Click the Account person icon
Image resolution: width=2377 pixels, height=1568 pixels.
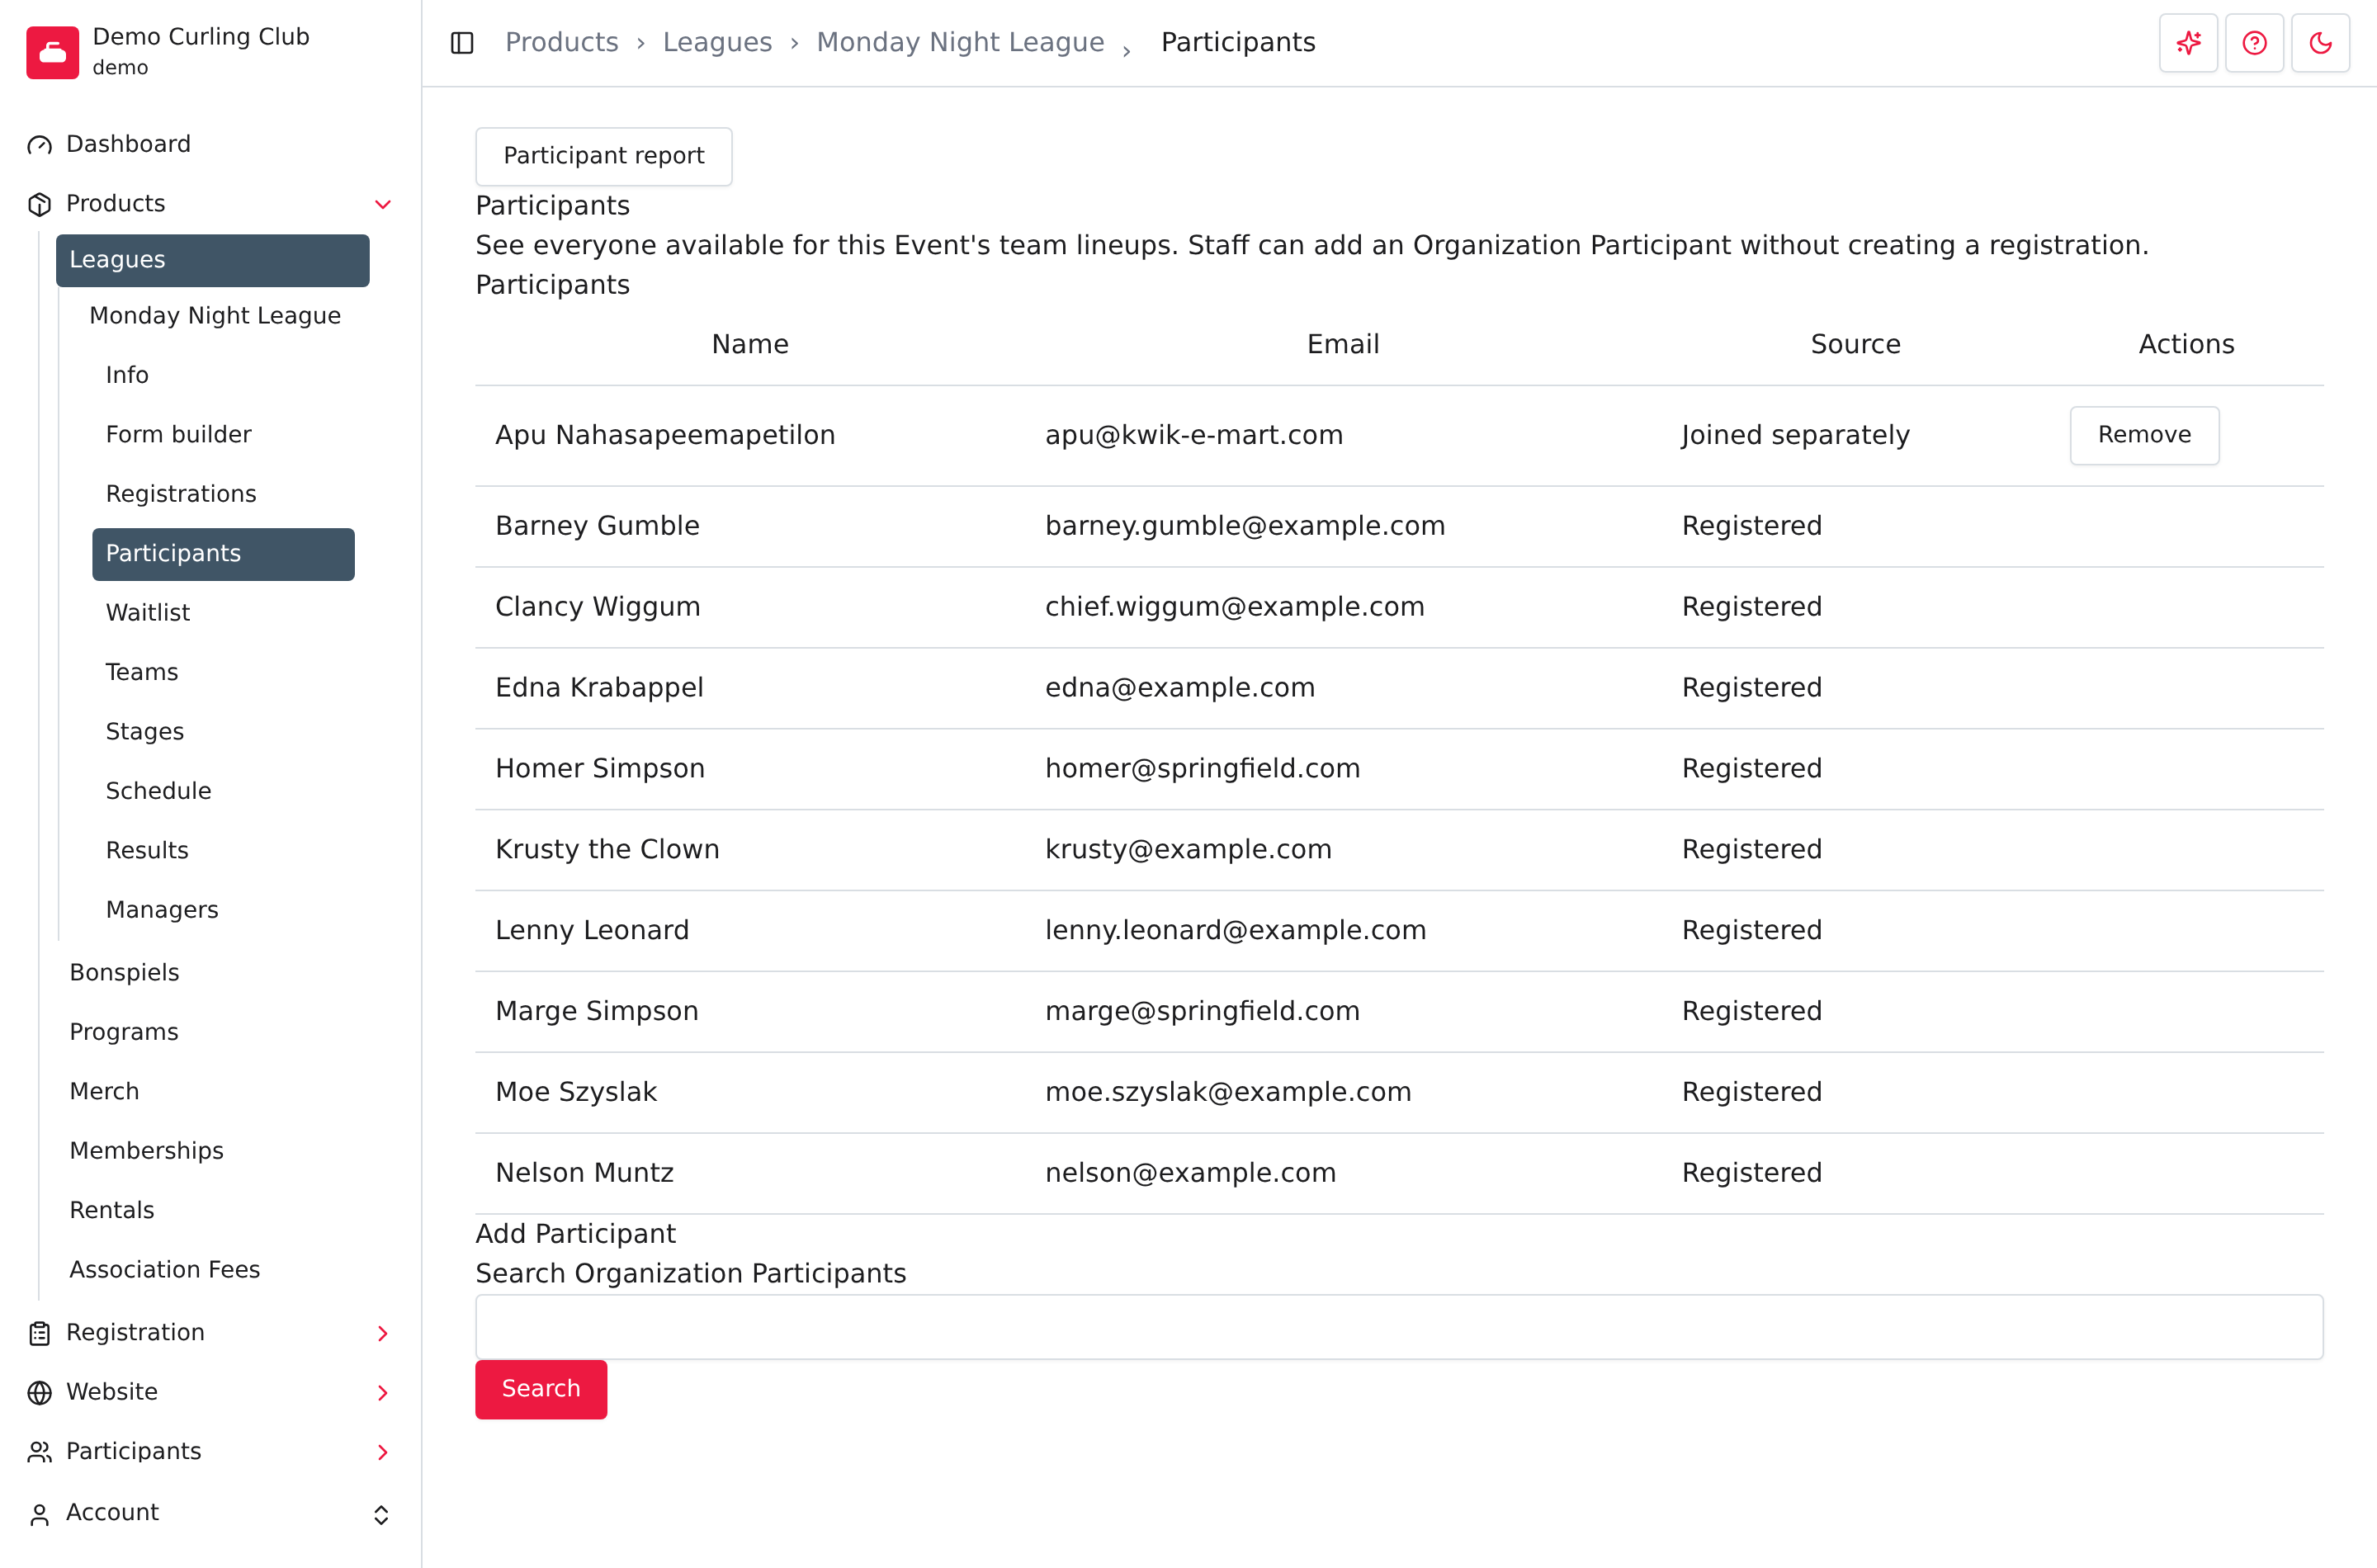pyautogui.click(x=40, y=1514)
